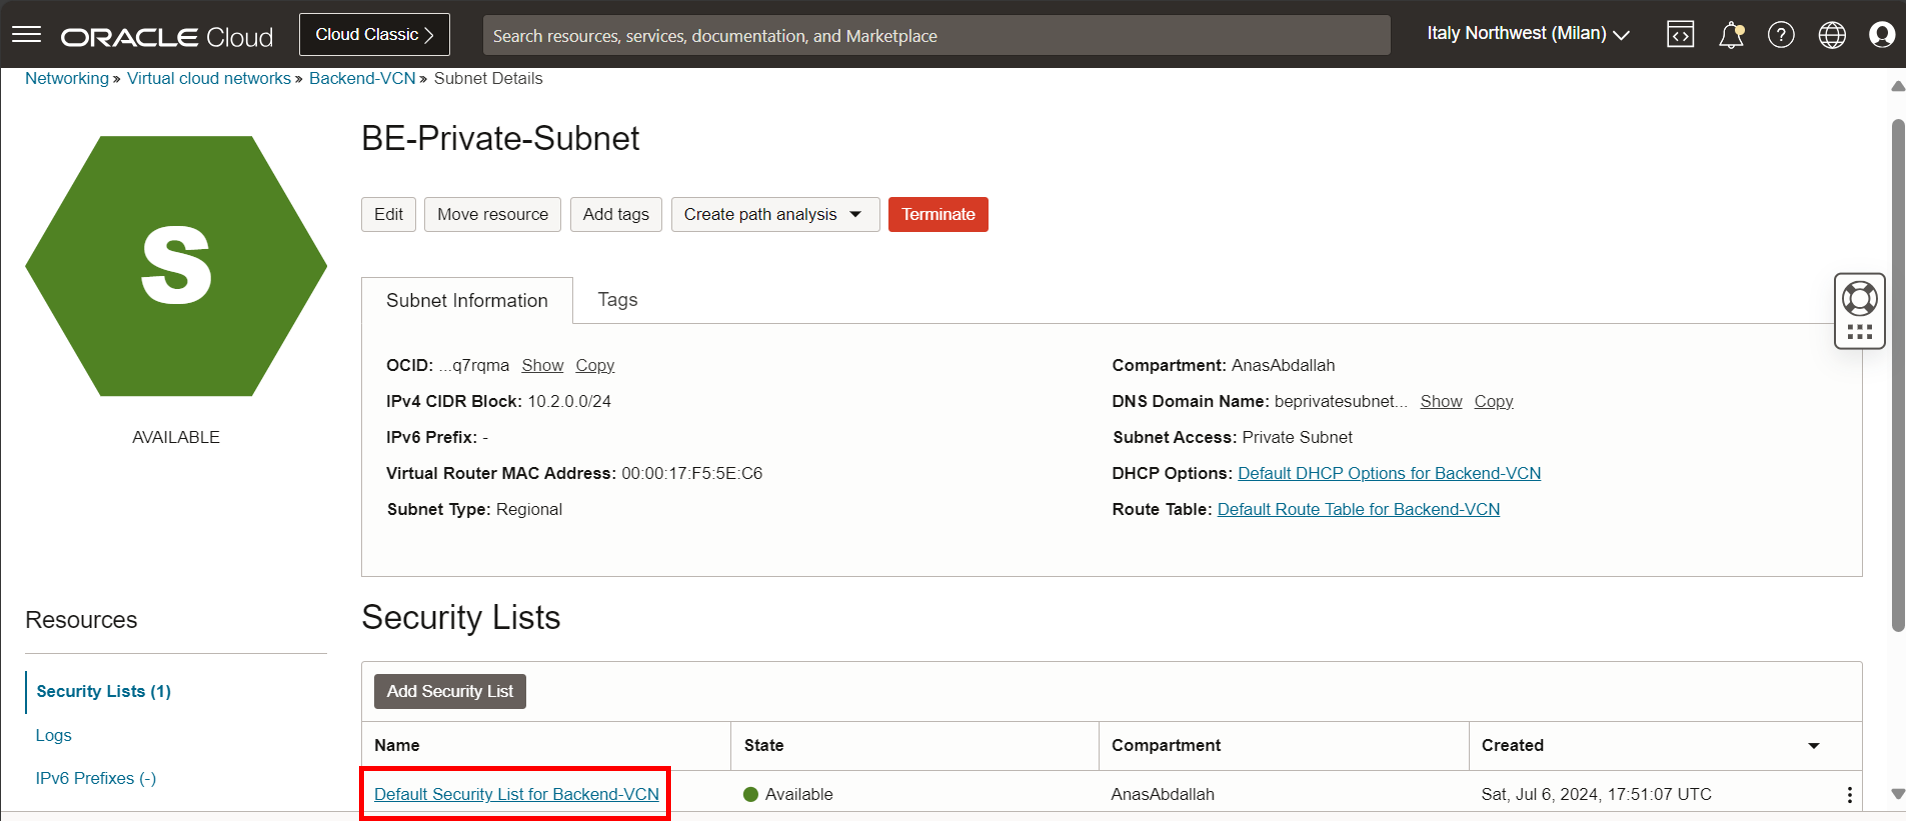The width and height of the screenshot is (1906, 821).
Task: Click the State column header
Action: [915, 746]
